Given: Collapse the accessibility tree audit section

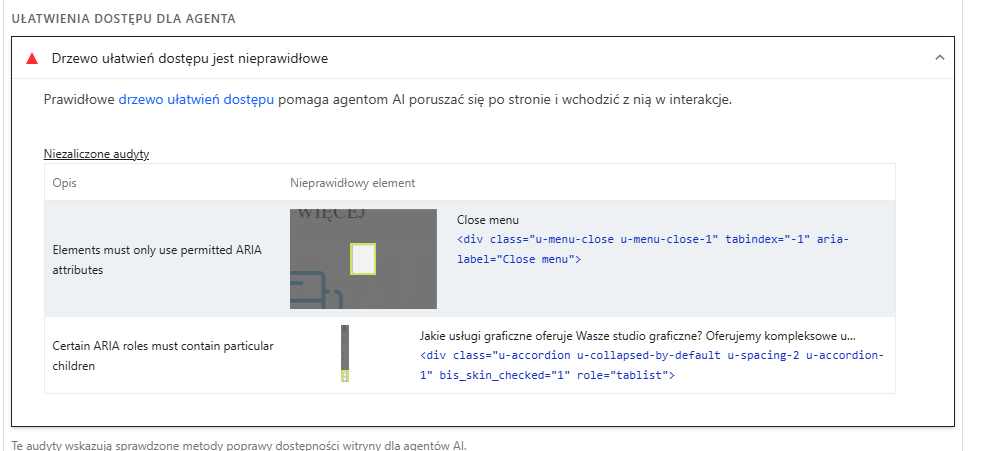Looking at the screenshot, I should point(939,57).
